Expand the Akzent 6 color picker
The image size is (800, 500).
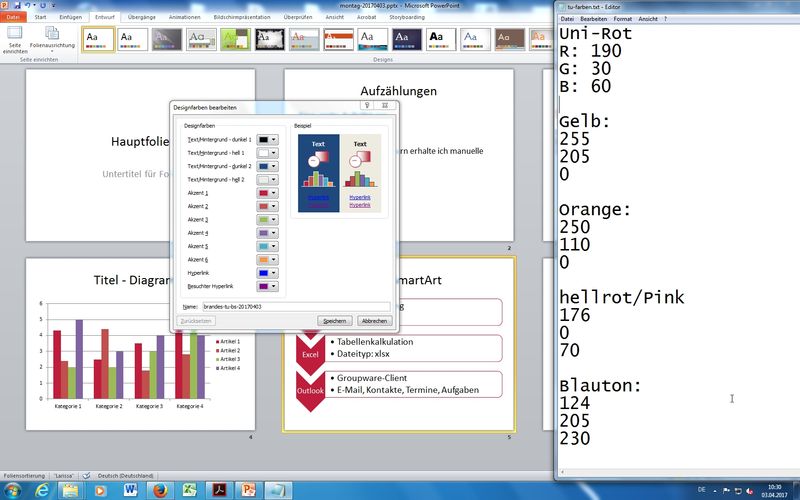click(268, 259)
